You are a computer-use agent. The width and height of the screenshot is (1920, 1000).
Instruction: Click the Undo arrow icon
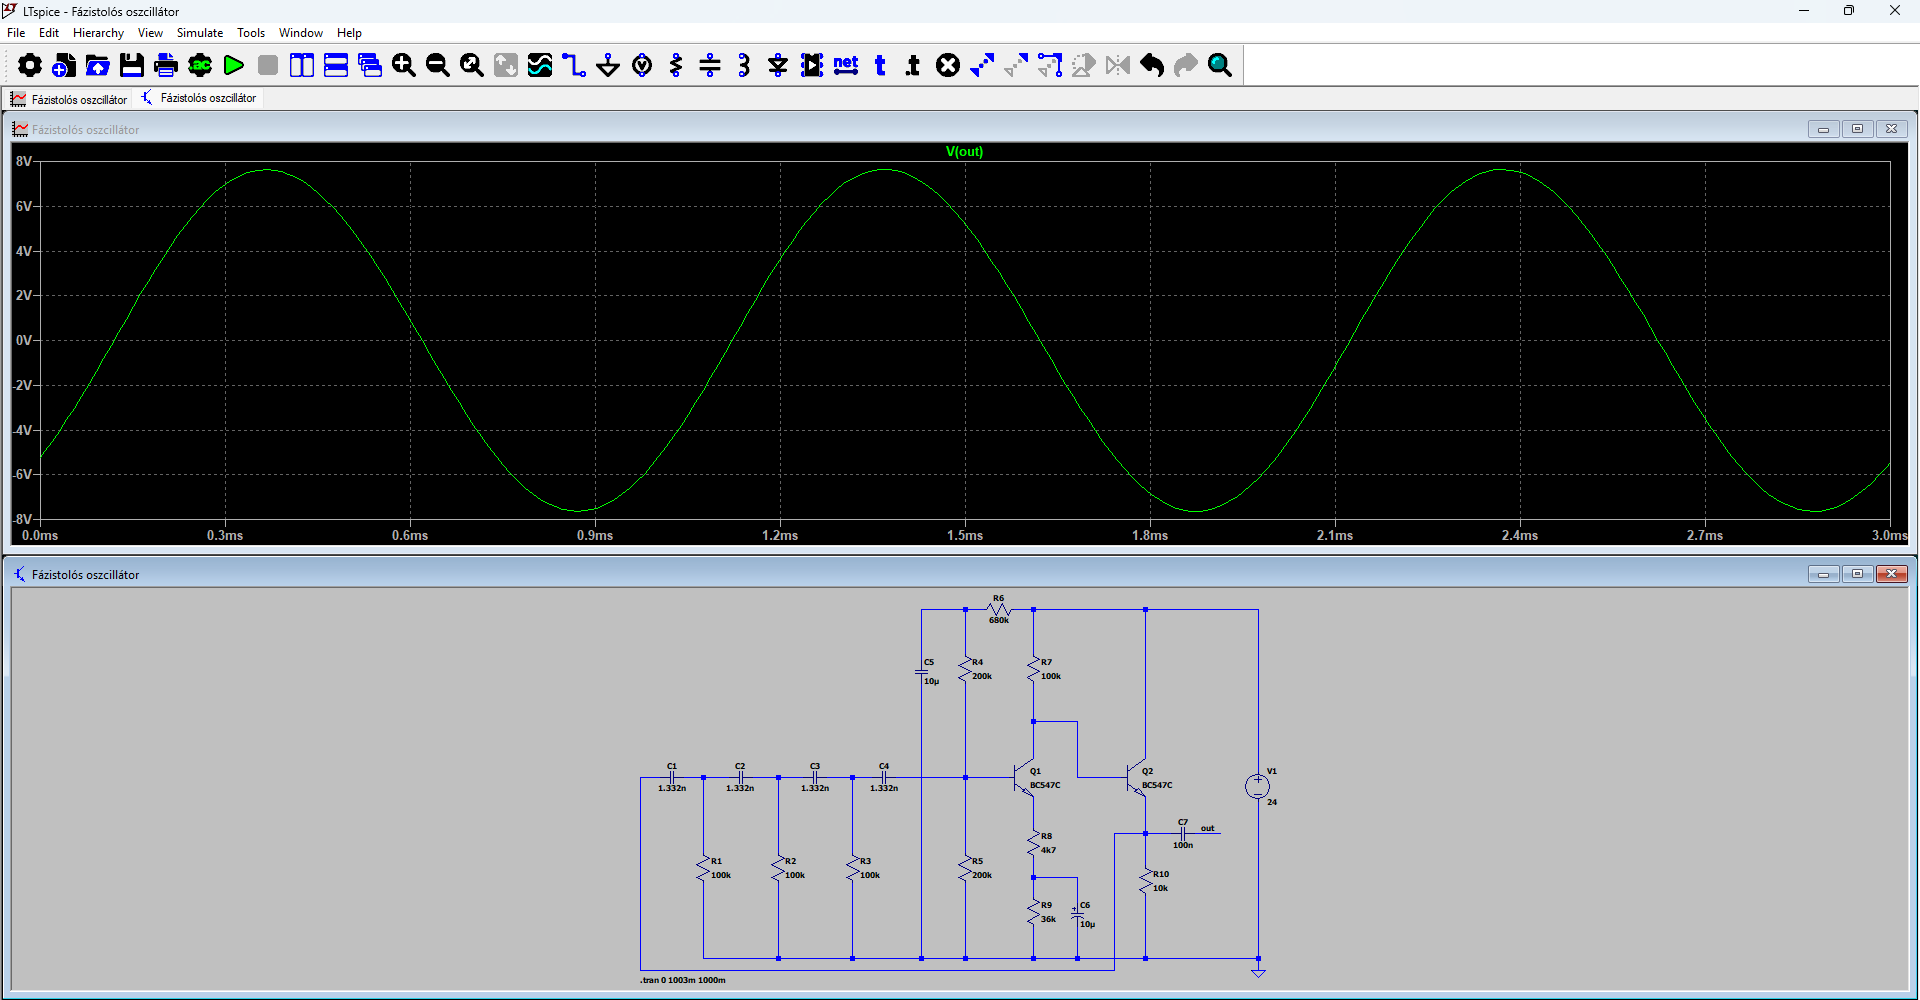pyautogui.click(x=1152, y=66)
